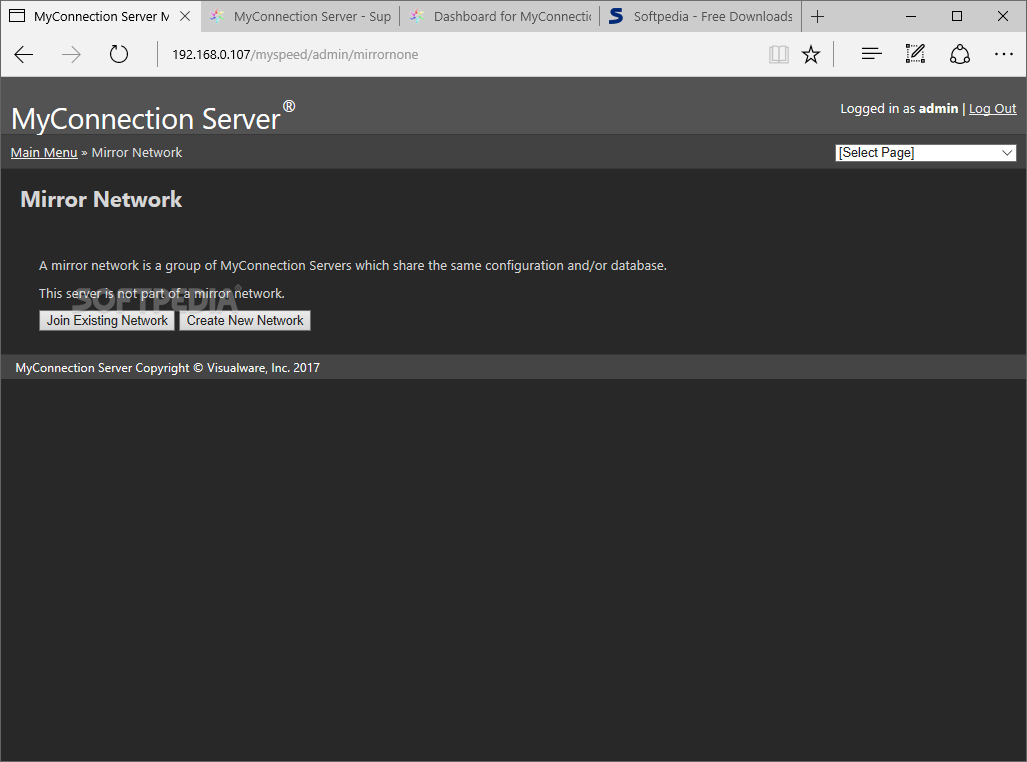Screen dimensions: 1027x762
Task: Close the MyConnection Server M tab
Action: (185, 16)
